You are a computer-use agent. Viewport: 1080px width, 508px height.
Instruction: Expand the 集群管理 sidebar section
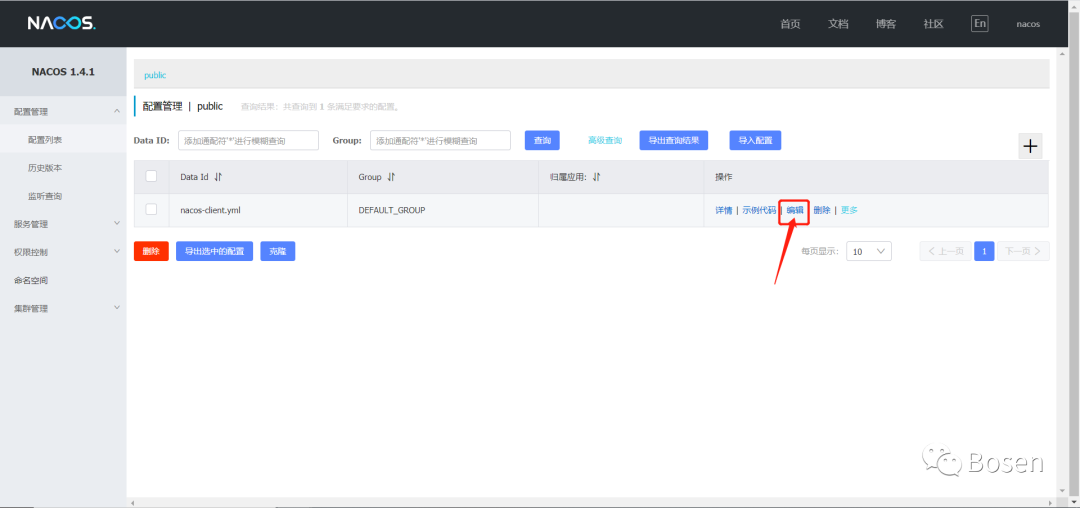point(63,308)
